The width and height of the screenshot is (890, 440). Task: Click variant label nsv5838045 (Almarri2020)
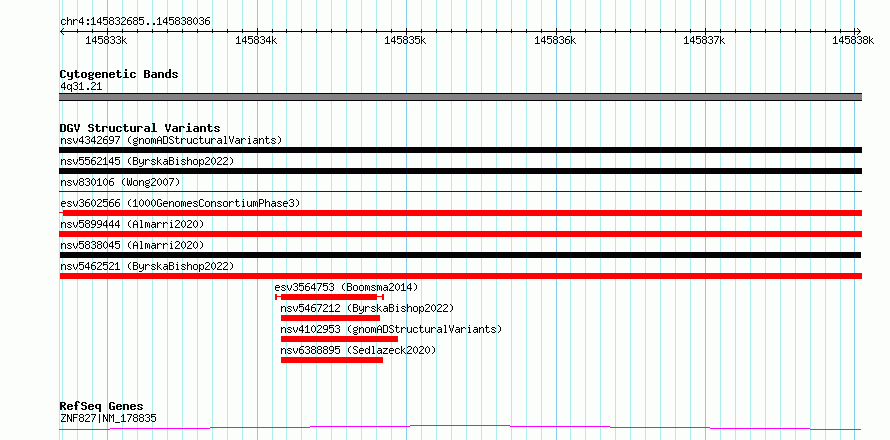pos(132,245)
